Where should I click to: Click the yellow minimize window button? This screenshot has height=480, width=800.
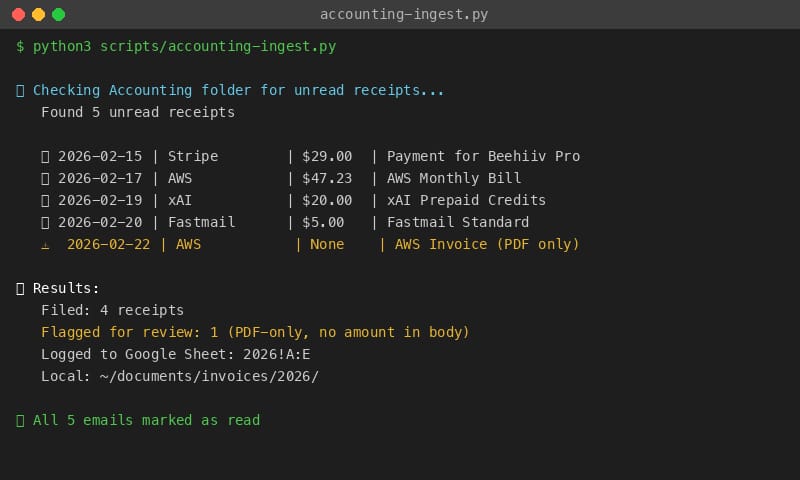[x=38, y=14]
